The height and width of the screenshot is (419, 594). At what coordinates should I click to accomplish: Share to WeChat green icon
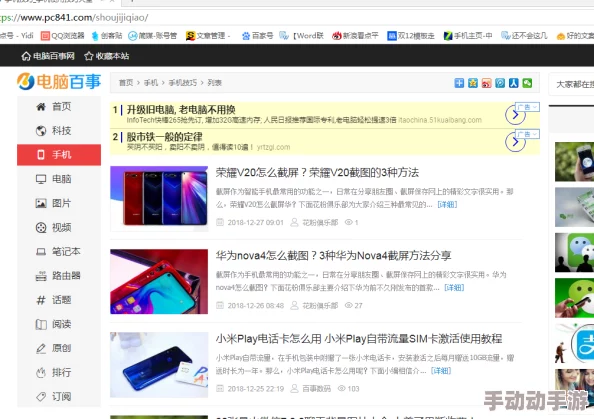click(x=527, y=83)
